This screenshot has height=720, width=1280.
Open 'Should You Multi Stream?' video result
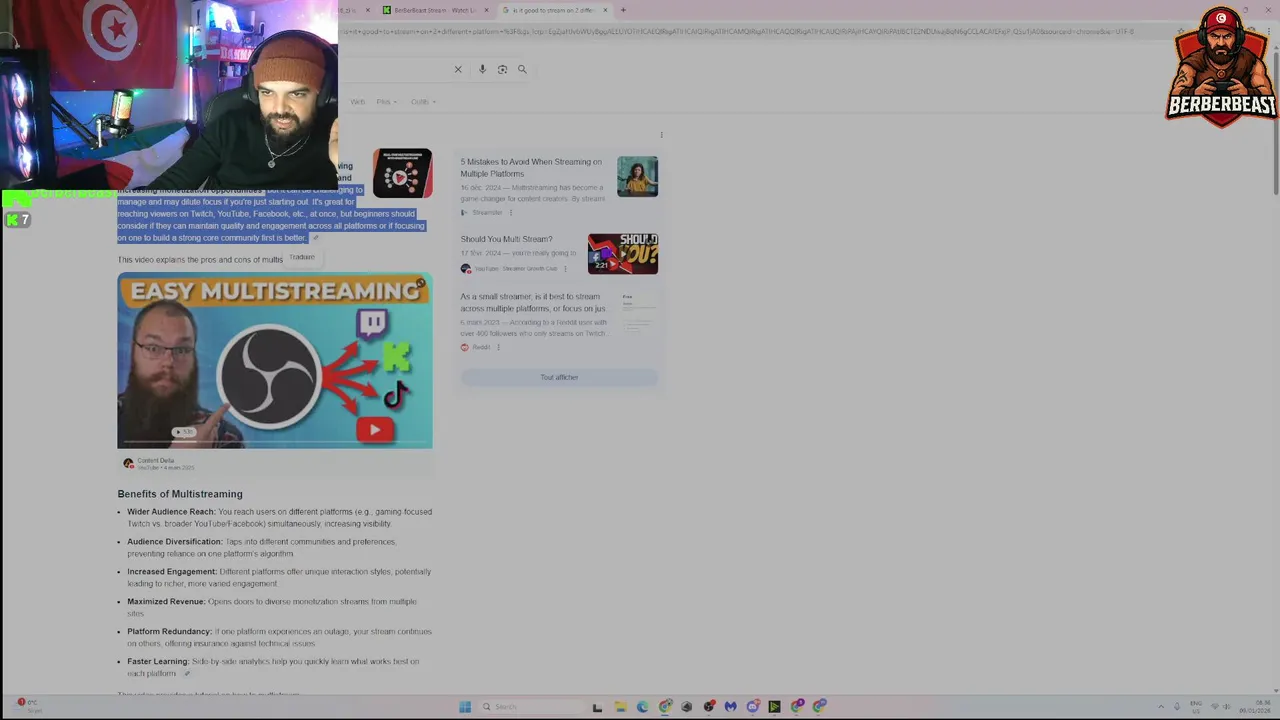click(506, 239)
